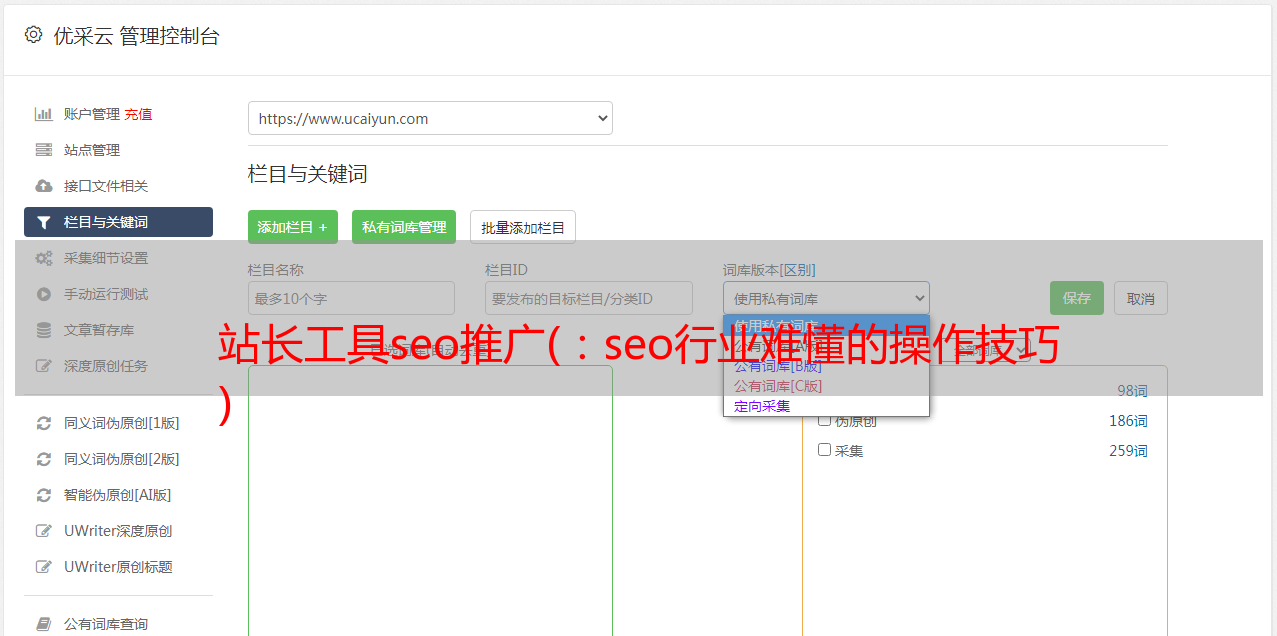
Task: Open 深度原创任务 sidebar item
Action: pyautogui.click(x=118, y=366)
